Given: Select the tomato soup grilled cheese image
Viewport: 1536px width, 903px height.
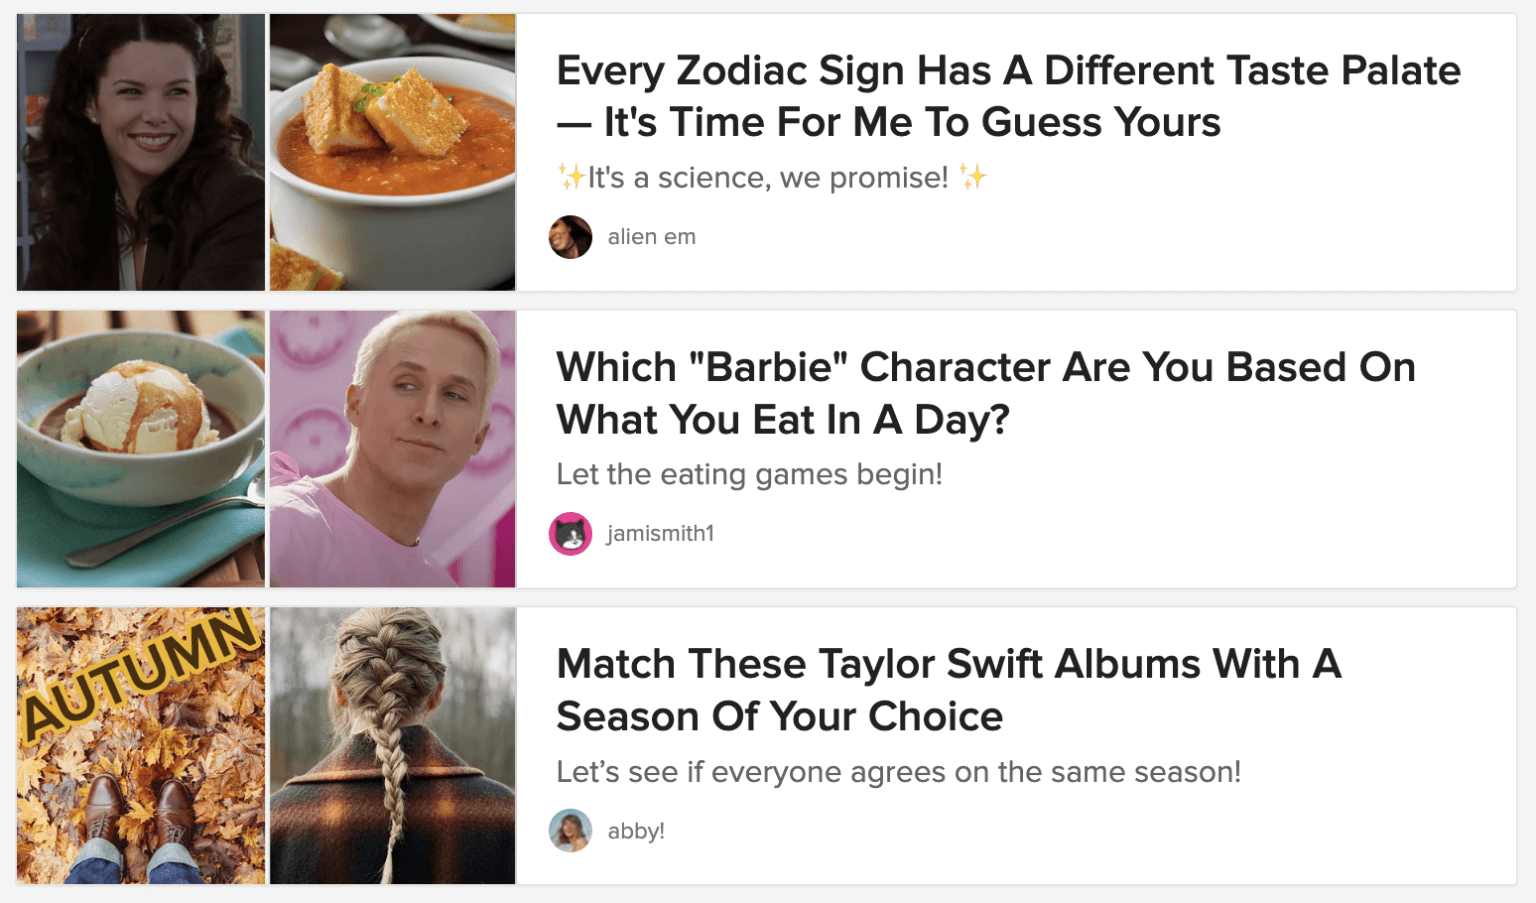Looking at the screenshot, I should point(393,152).
